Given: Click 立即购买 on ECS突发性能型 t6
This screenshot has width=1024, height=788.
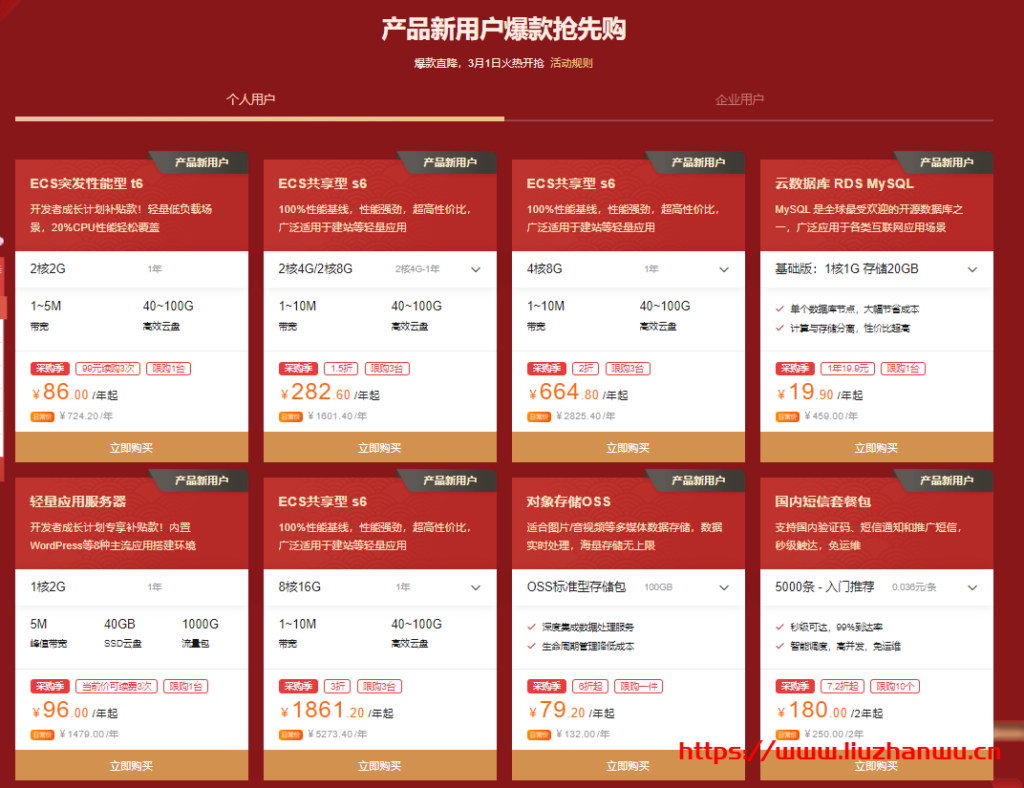Looking at the screenshot, I should pos(132,448).
